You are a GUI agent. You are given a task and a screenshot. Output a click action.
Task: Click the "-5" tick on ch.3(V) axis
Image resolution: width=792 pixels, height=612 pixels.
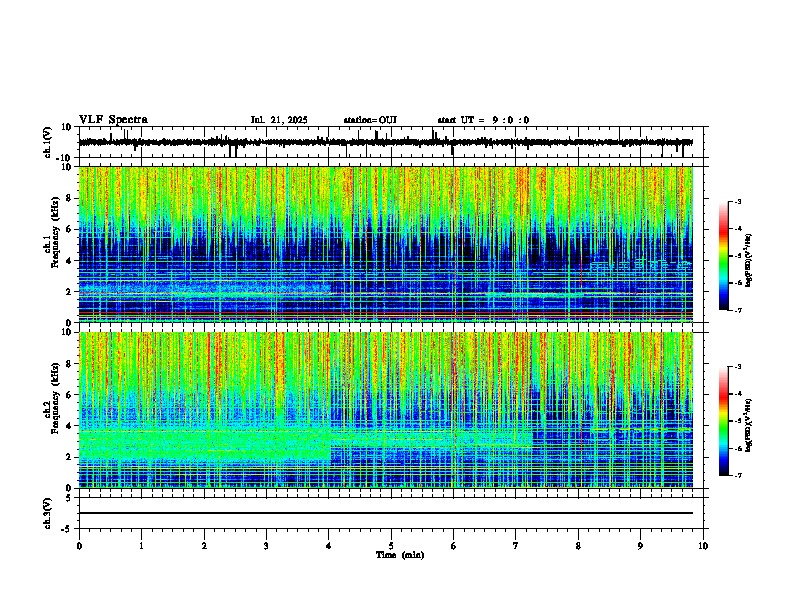(68, 529)
